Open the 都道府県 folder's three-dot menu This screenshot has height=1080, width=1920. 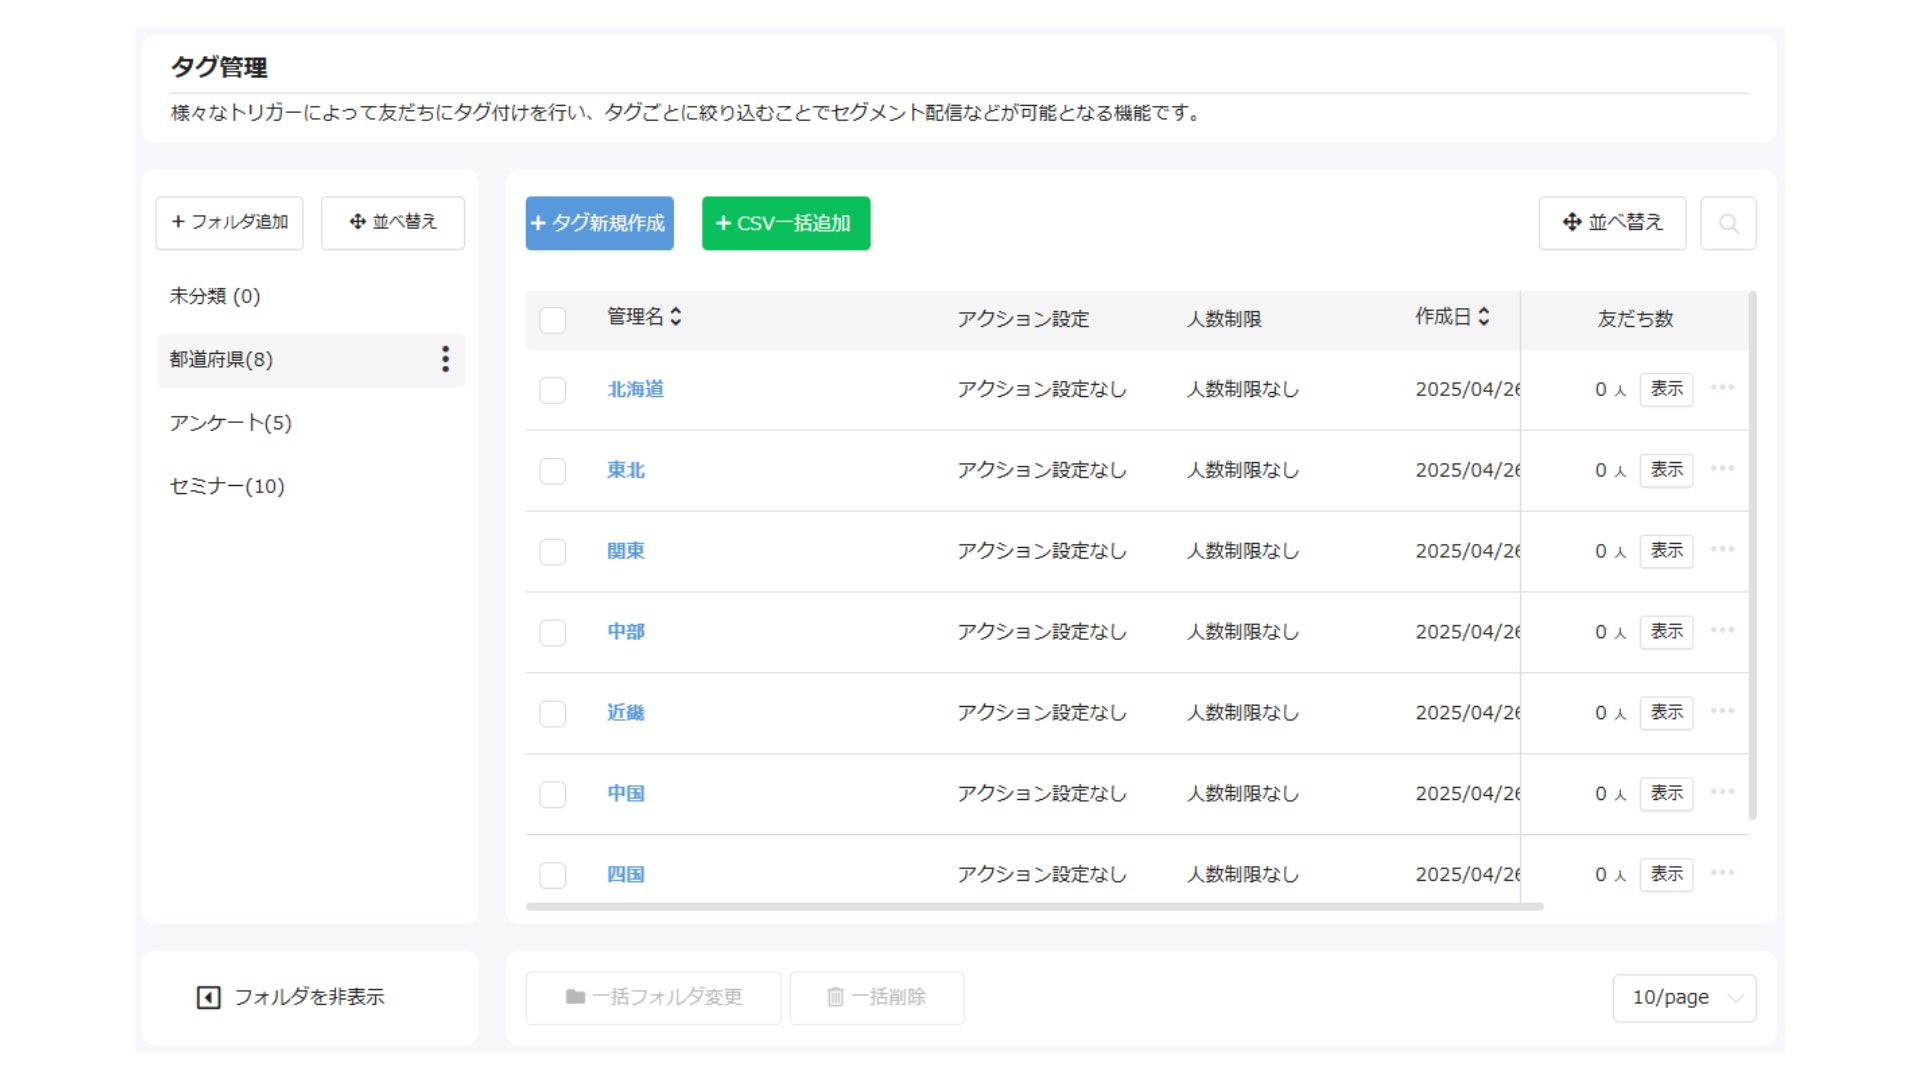(445, 359)
